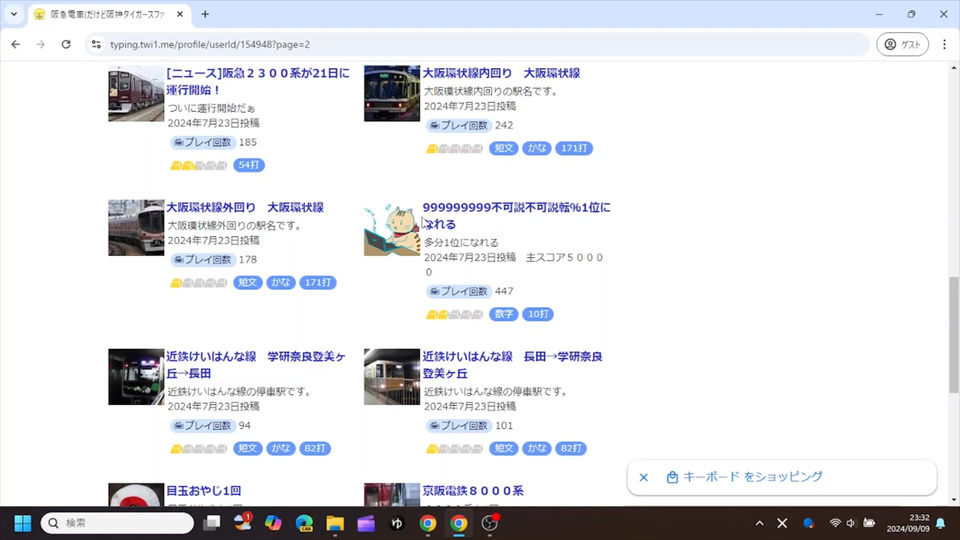
Task: Open the volume speaker tray icon
Action: click(x=850, y=523)
